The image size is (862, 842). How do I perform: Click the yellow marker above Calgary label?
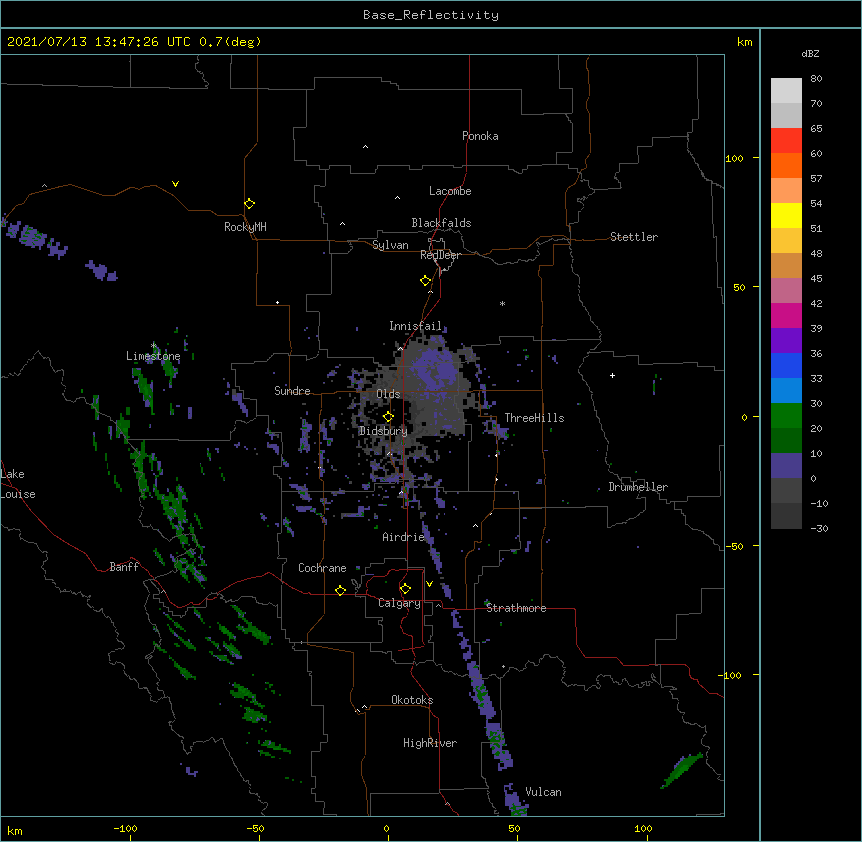coord(405,589)
